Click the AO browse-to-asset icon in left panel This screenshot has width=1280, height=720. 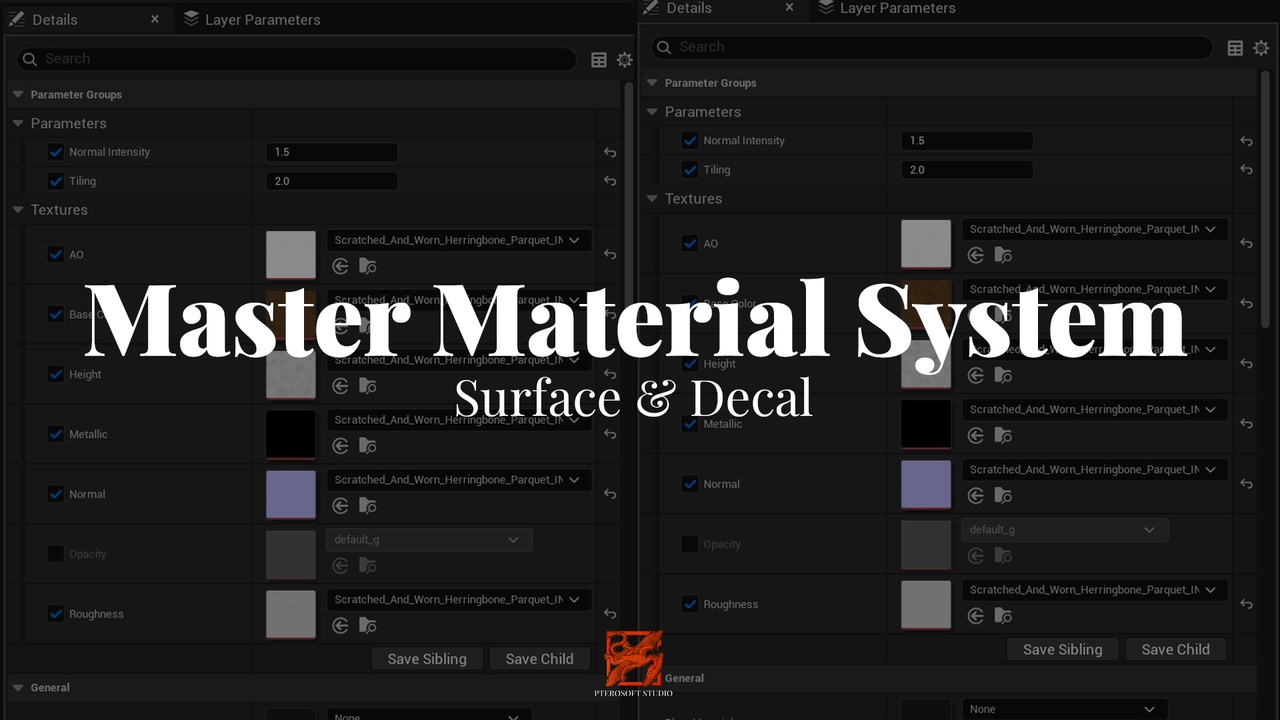[x=368, y=266]
